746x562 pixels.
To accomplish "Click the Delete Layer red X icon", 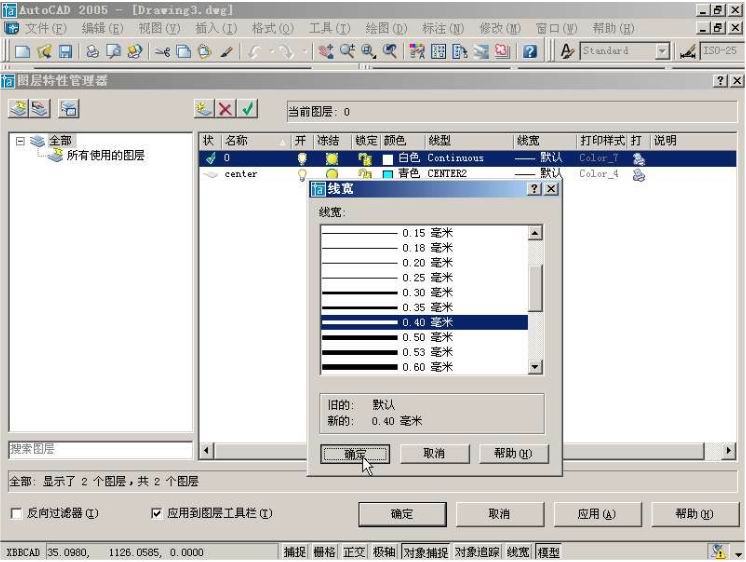I will (x=226, y=109).
